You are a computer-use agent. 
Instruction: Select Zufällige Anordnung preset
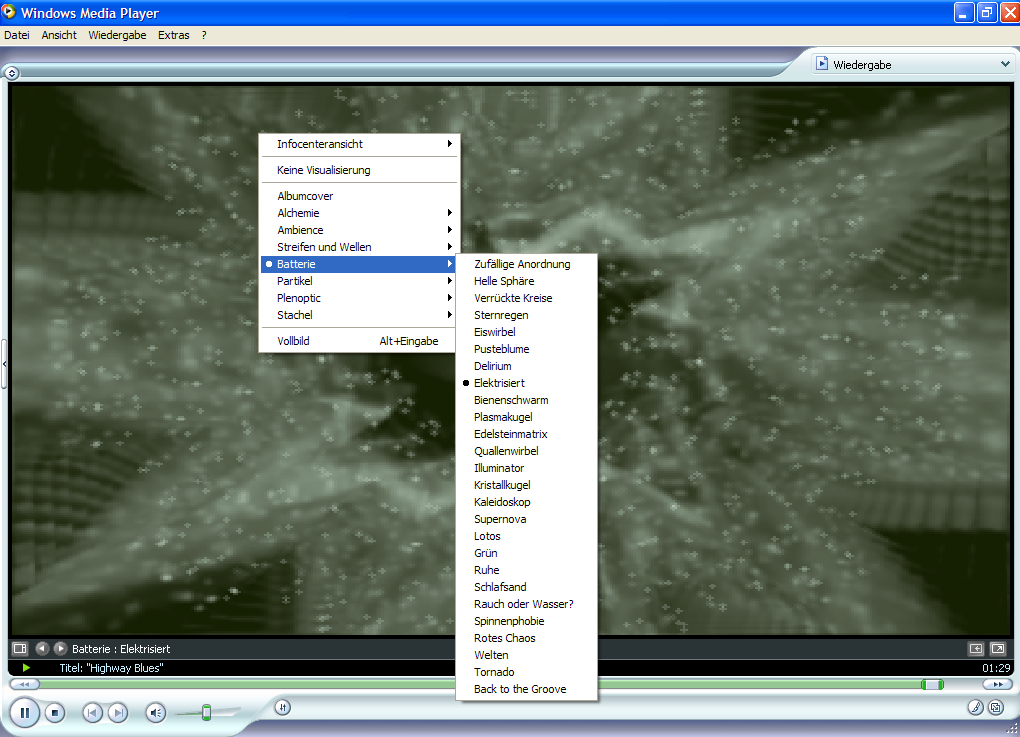point(526,263)
